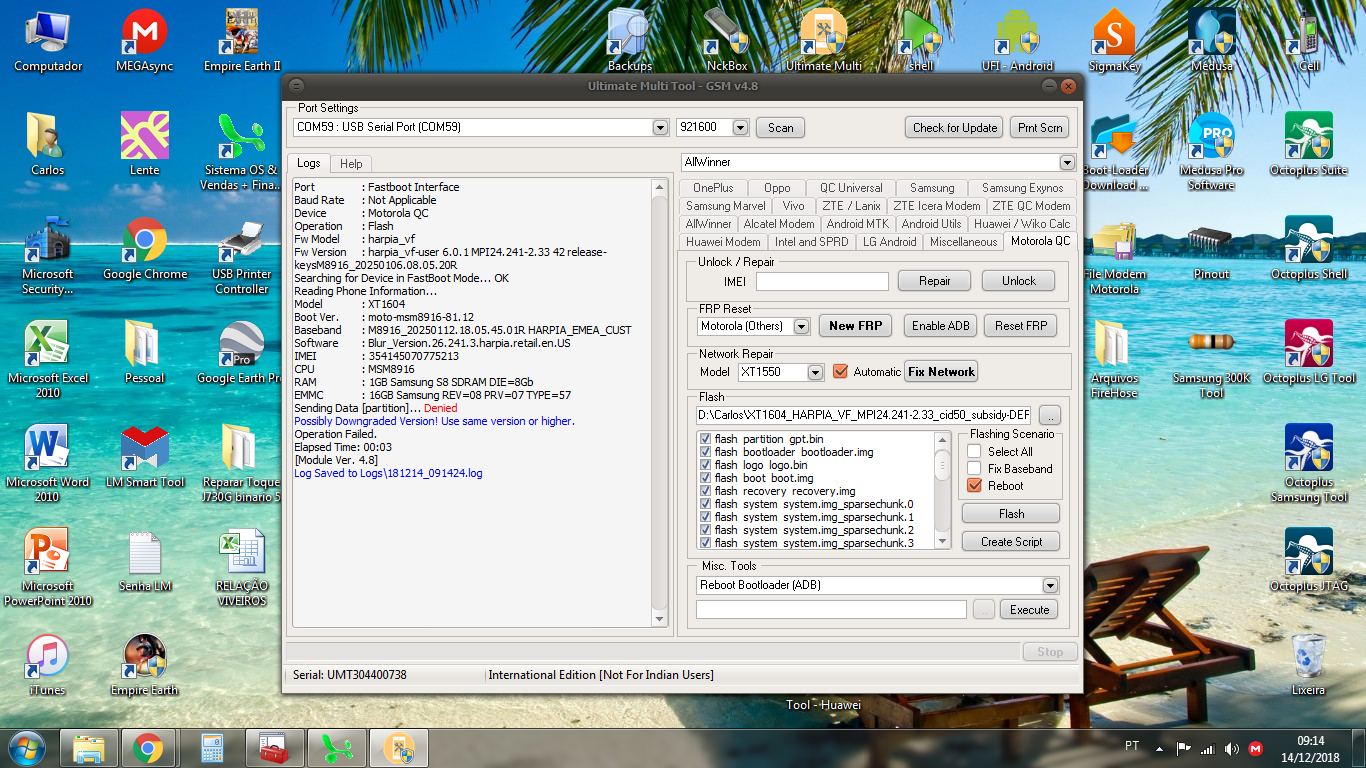Open the Windows Start menu
The height and width of the screenshot is (768, 1366).
click(x=26, y=748)
